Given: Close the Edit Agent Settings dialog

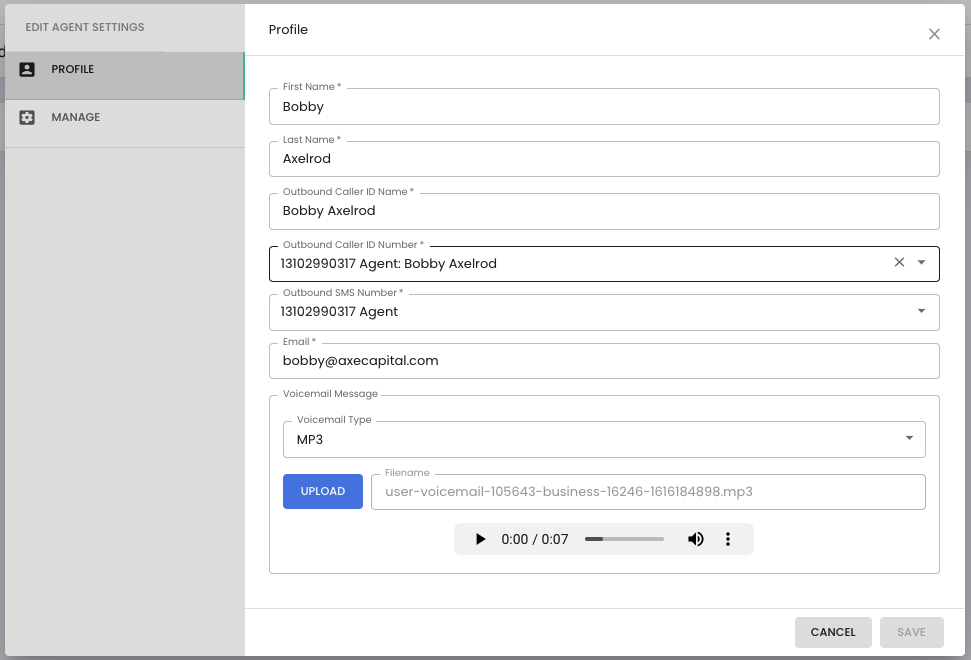Looking at the screenshot, I should [x=934, y=34].
